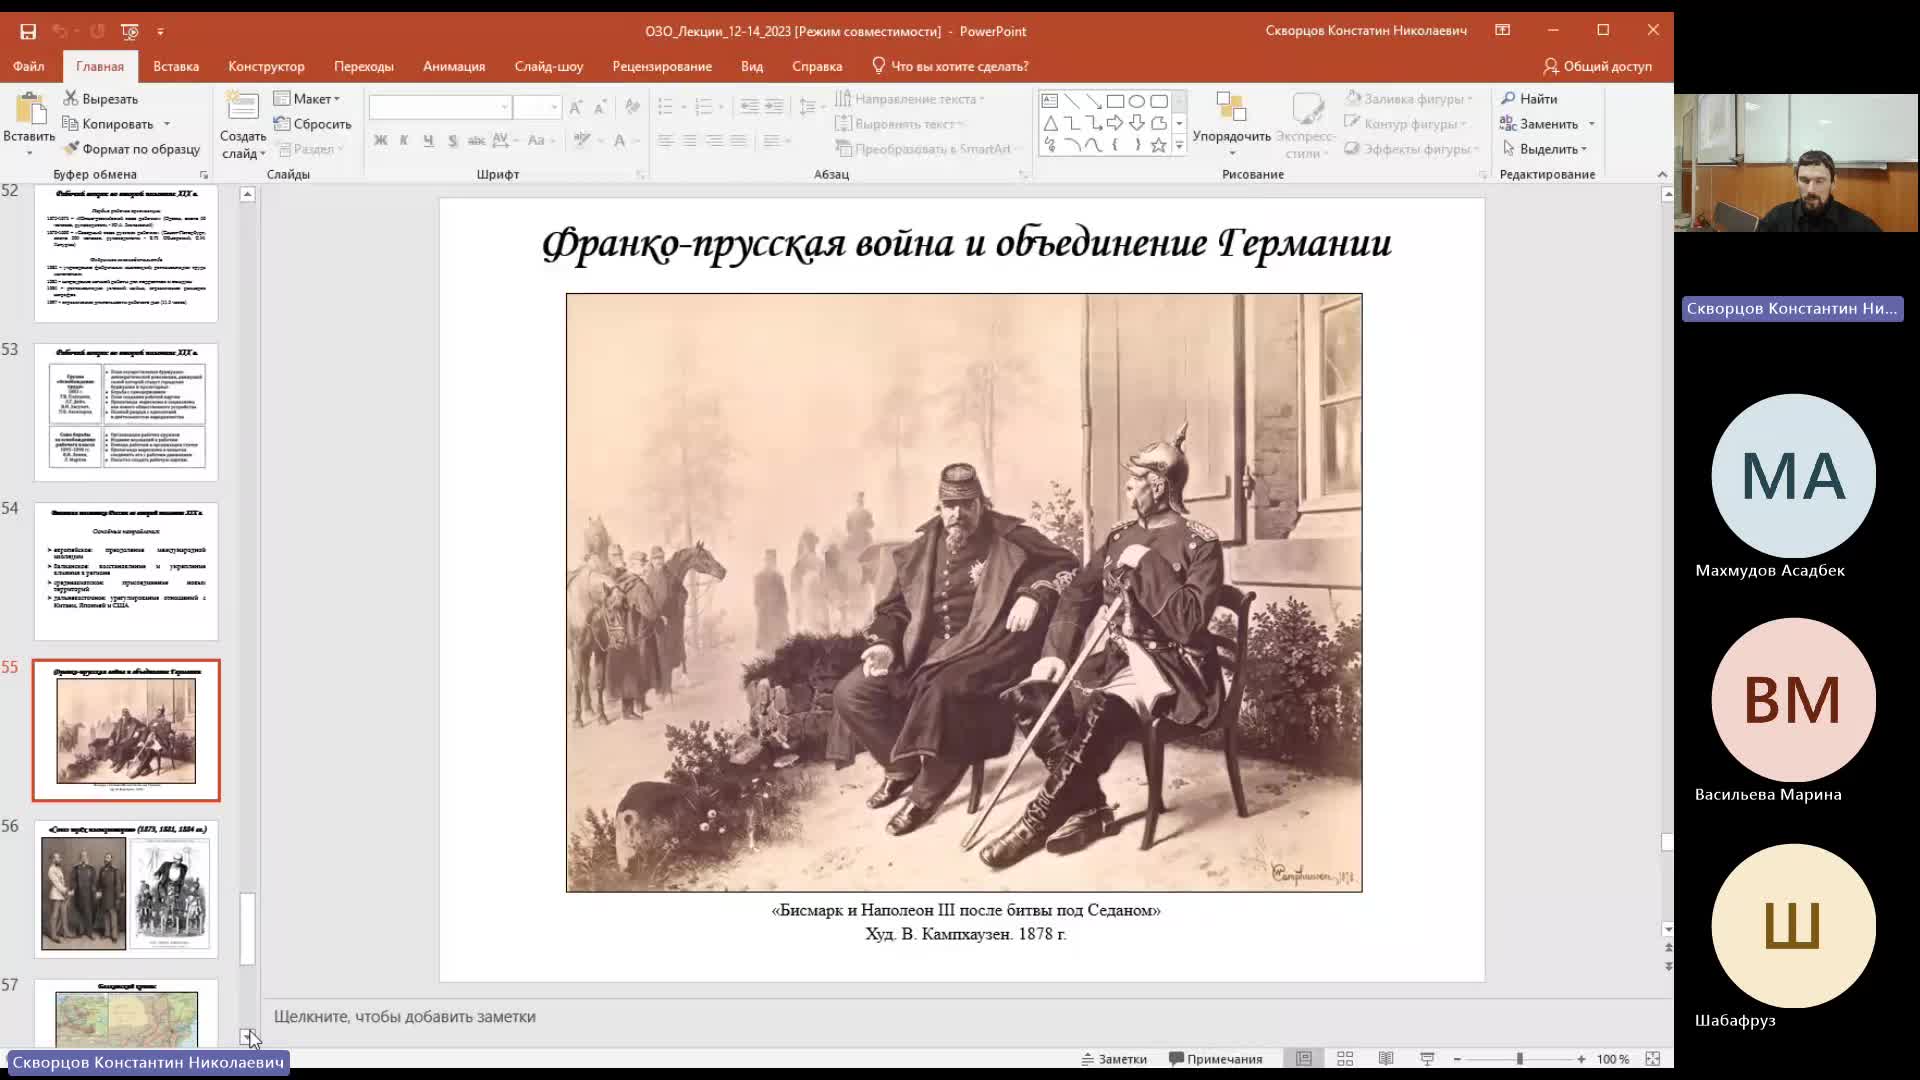This screenshot has height=1080, width=1920.
Task: Switch to the Переходы tab
Action: point(364,66)
